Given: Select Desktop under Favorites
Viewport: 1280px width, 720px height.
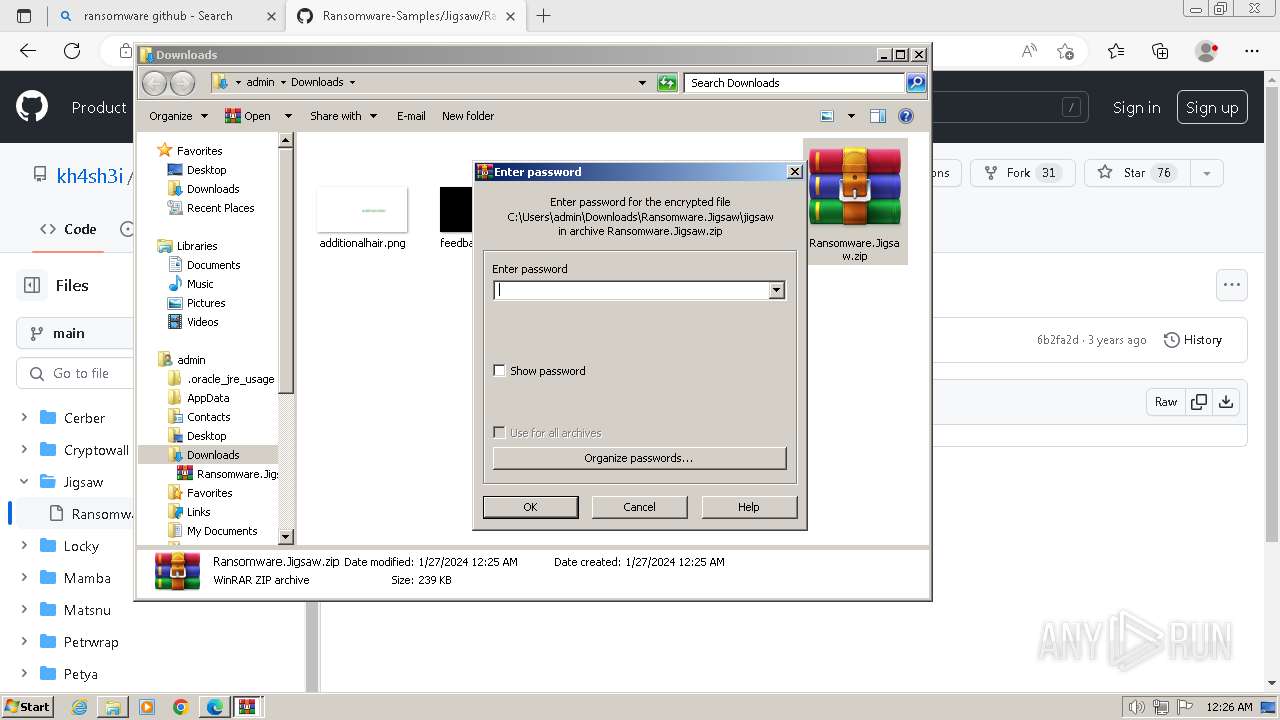Looking at the screenshot, I should [206, 170].
